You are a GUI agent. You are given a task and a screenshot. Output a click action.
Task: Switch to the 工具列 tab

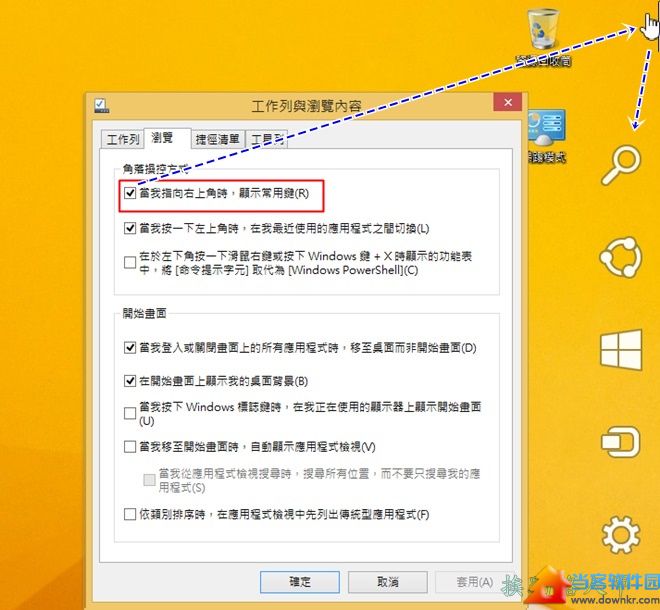[267, 139]
